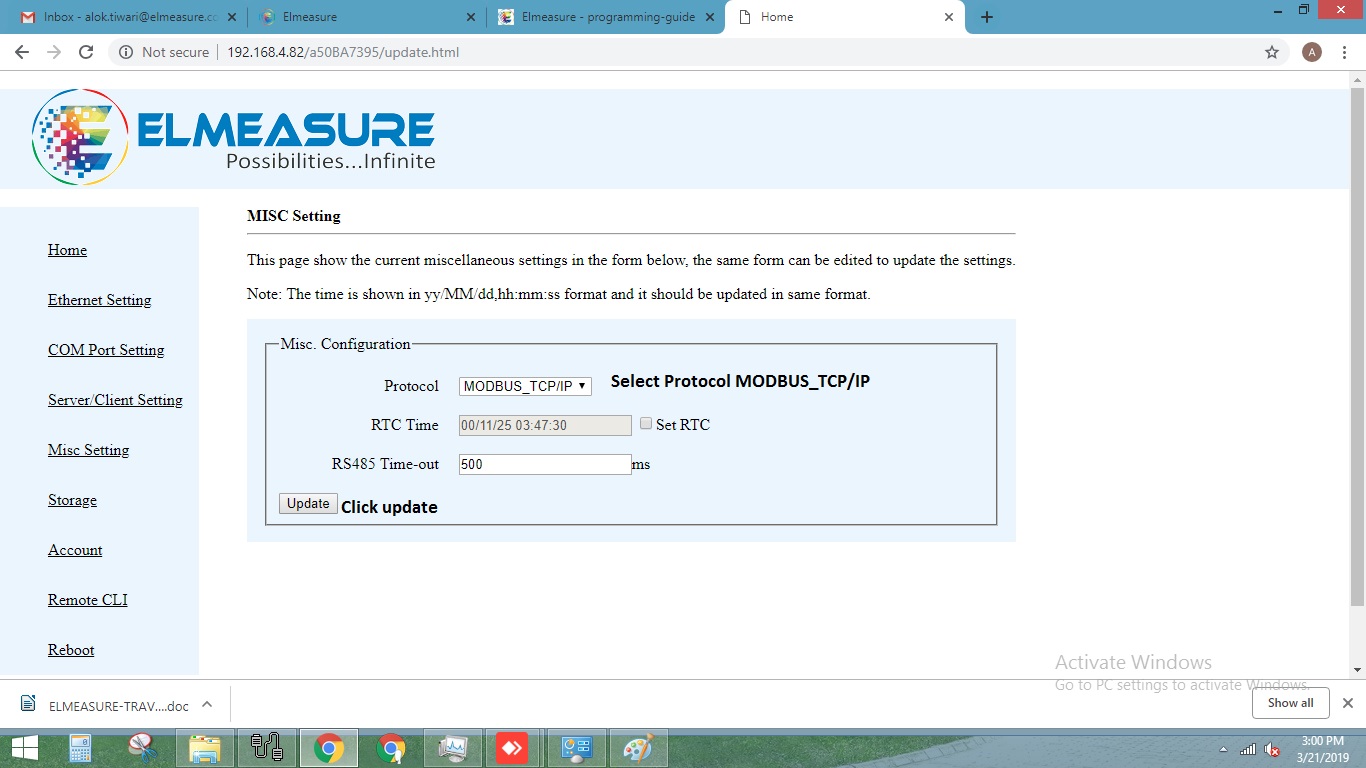Screen dimensions: 1366x768
Task: Click the Elmeasure logo image
Action: 235,137
